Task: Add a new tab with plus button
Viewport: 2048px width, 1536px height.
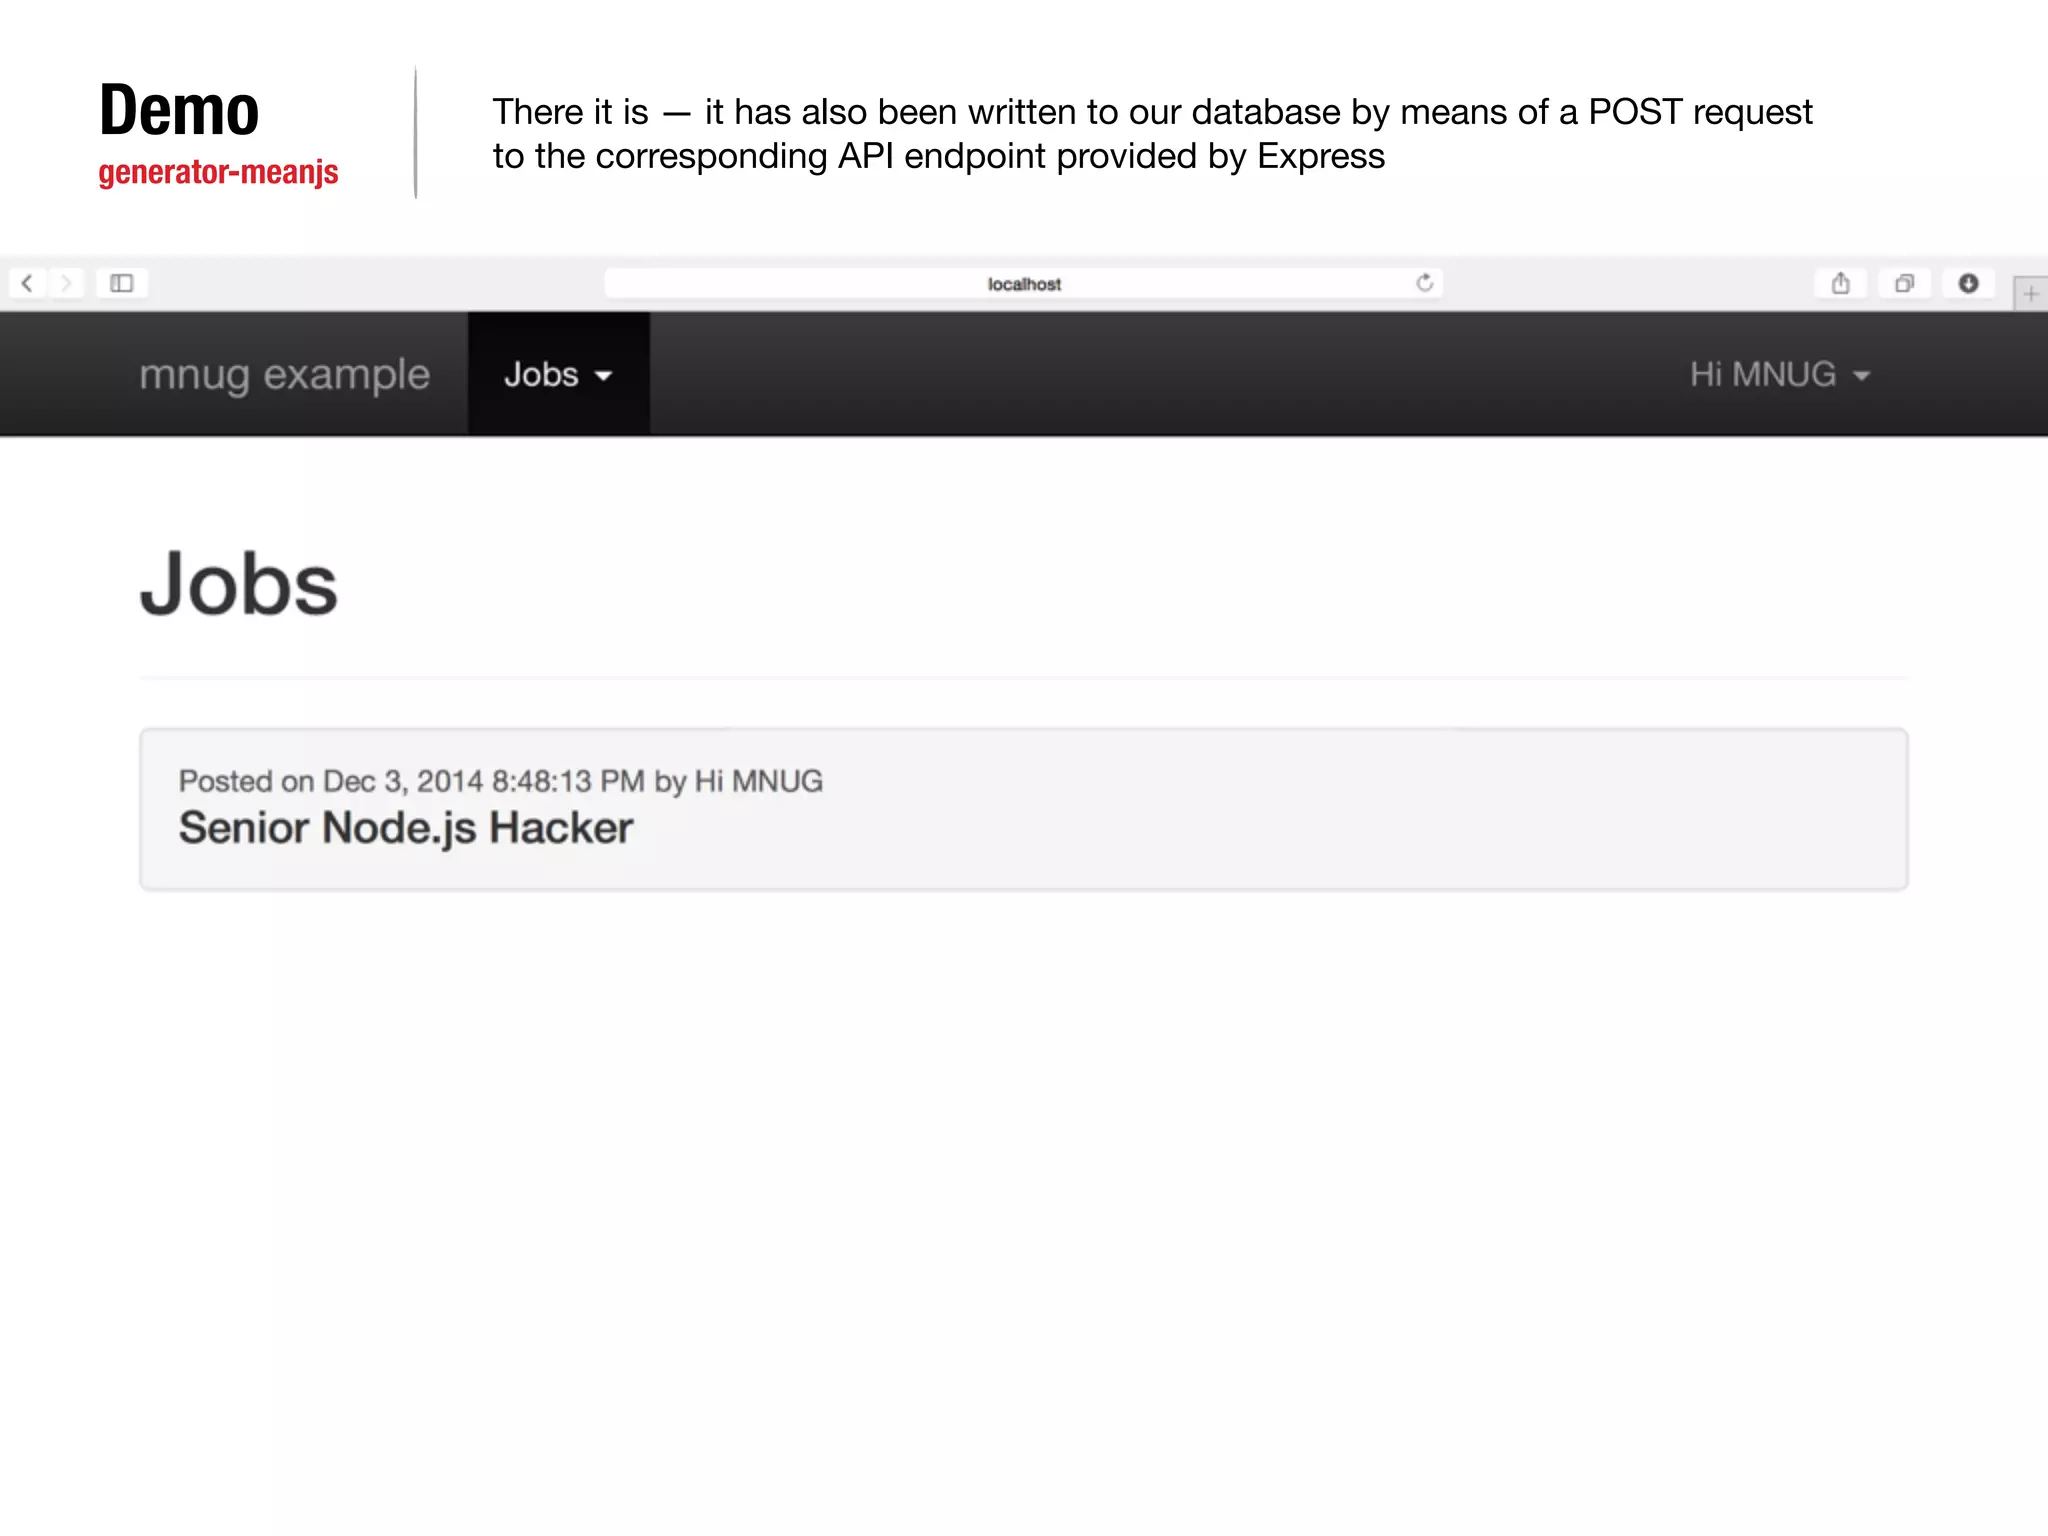Action: pyautogui.click(x=2030, y=294)
